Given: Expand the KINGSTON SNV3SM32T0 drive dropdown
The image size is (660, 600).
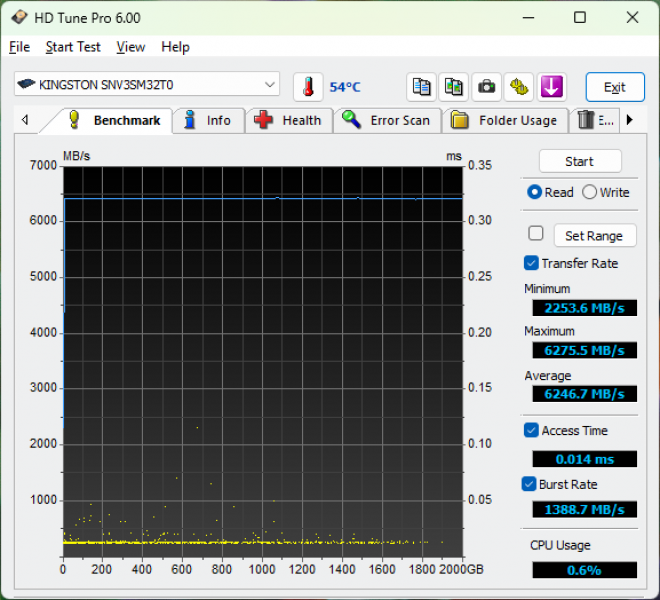Looking at the screenshot, I should coord(269,85).
